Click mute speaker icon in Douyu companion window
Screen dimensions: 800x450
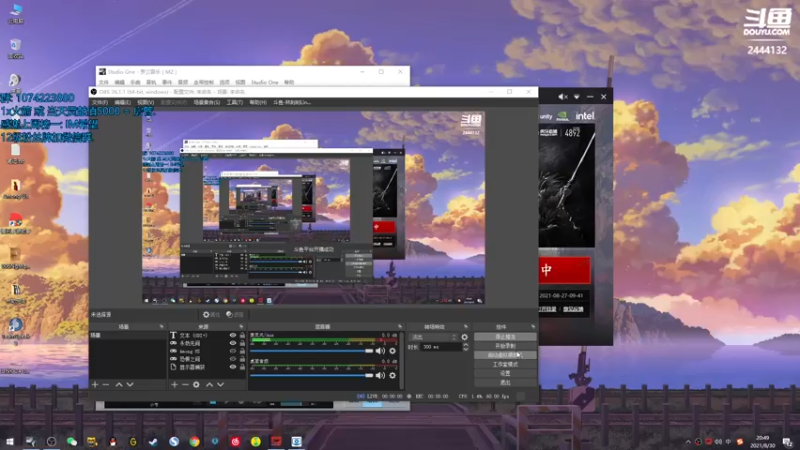click(x=563, y=96)
